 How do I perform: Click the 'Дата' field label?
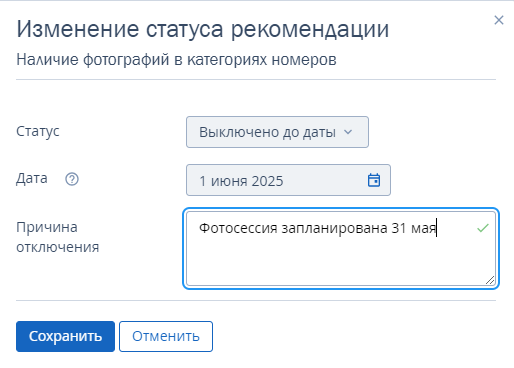coord(32,178)
